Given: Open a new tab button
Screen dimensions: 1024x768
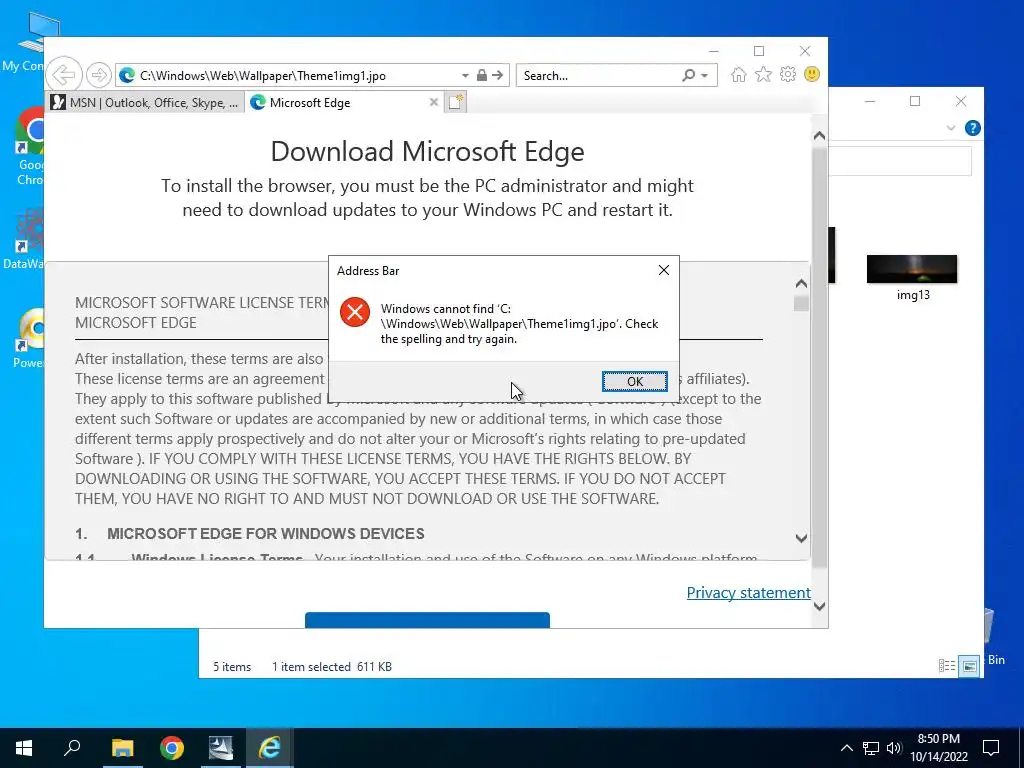Looking at the screenshot, I should point(456,102).
